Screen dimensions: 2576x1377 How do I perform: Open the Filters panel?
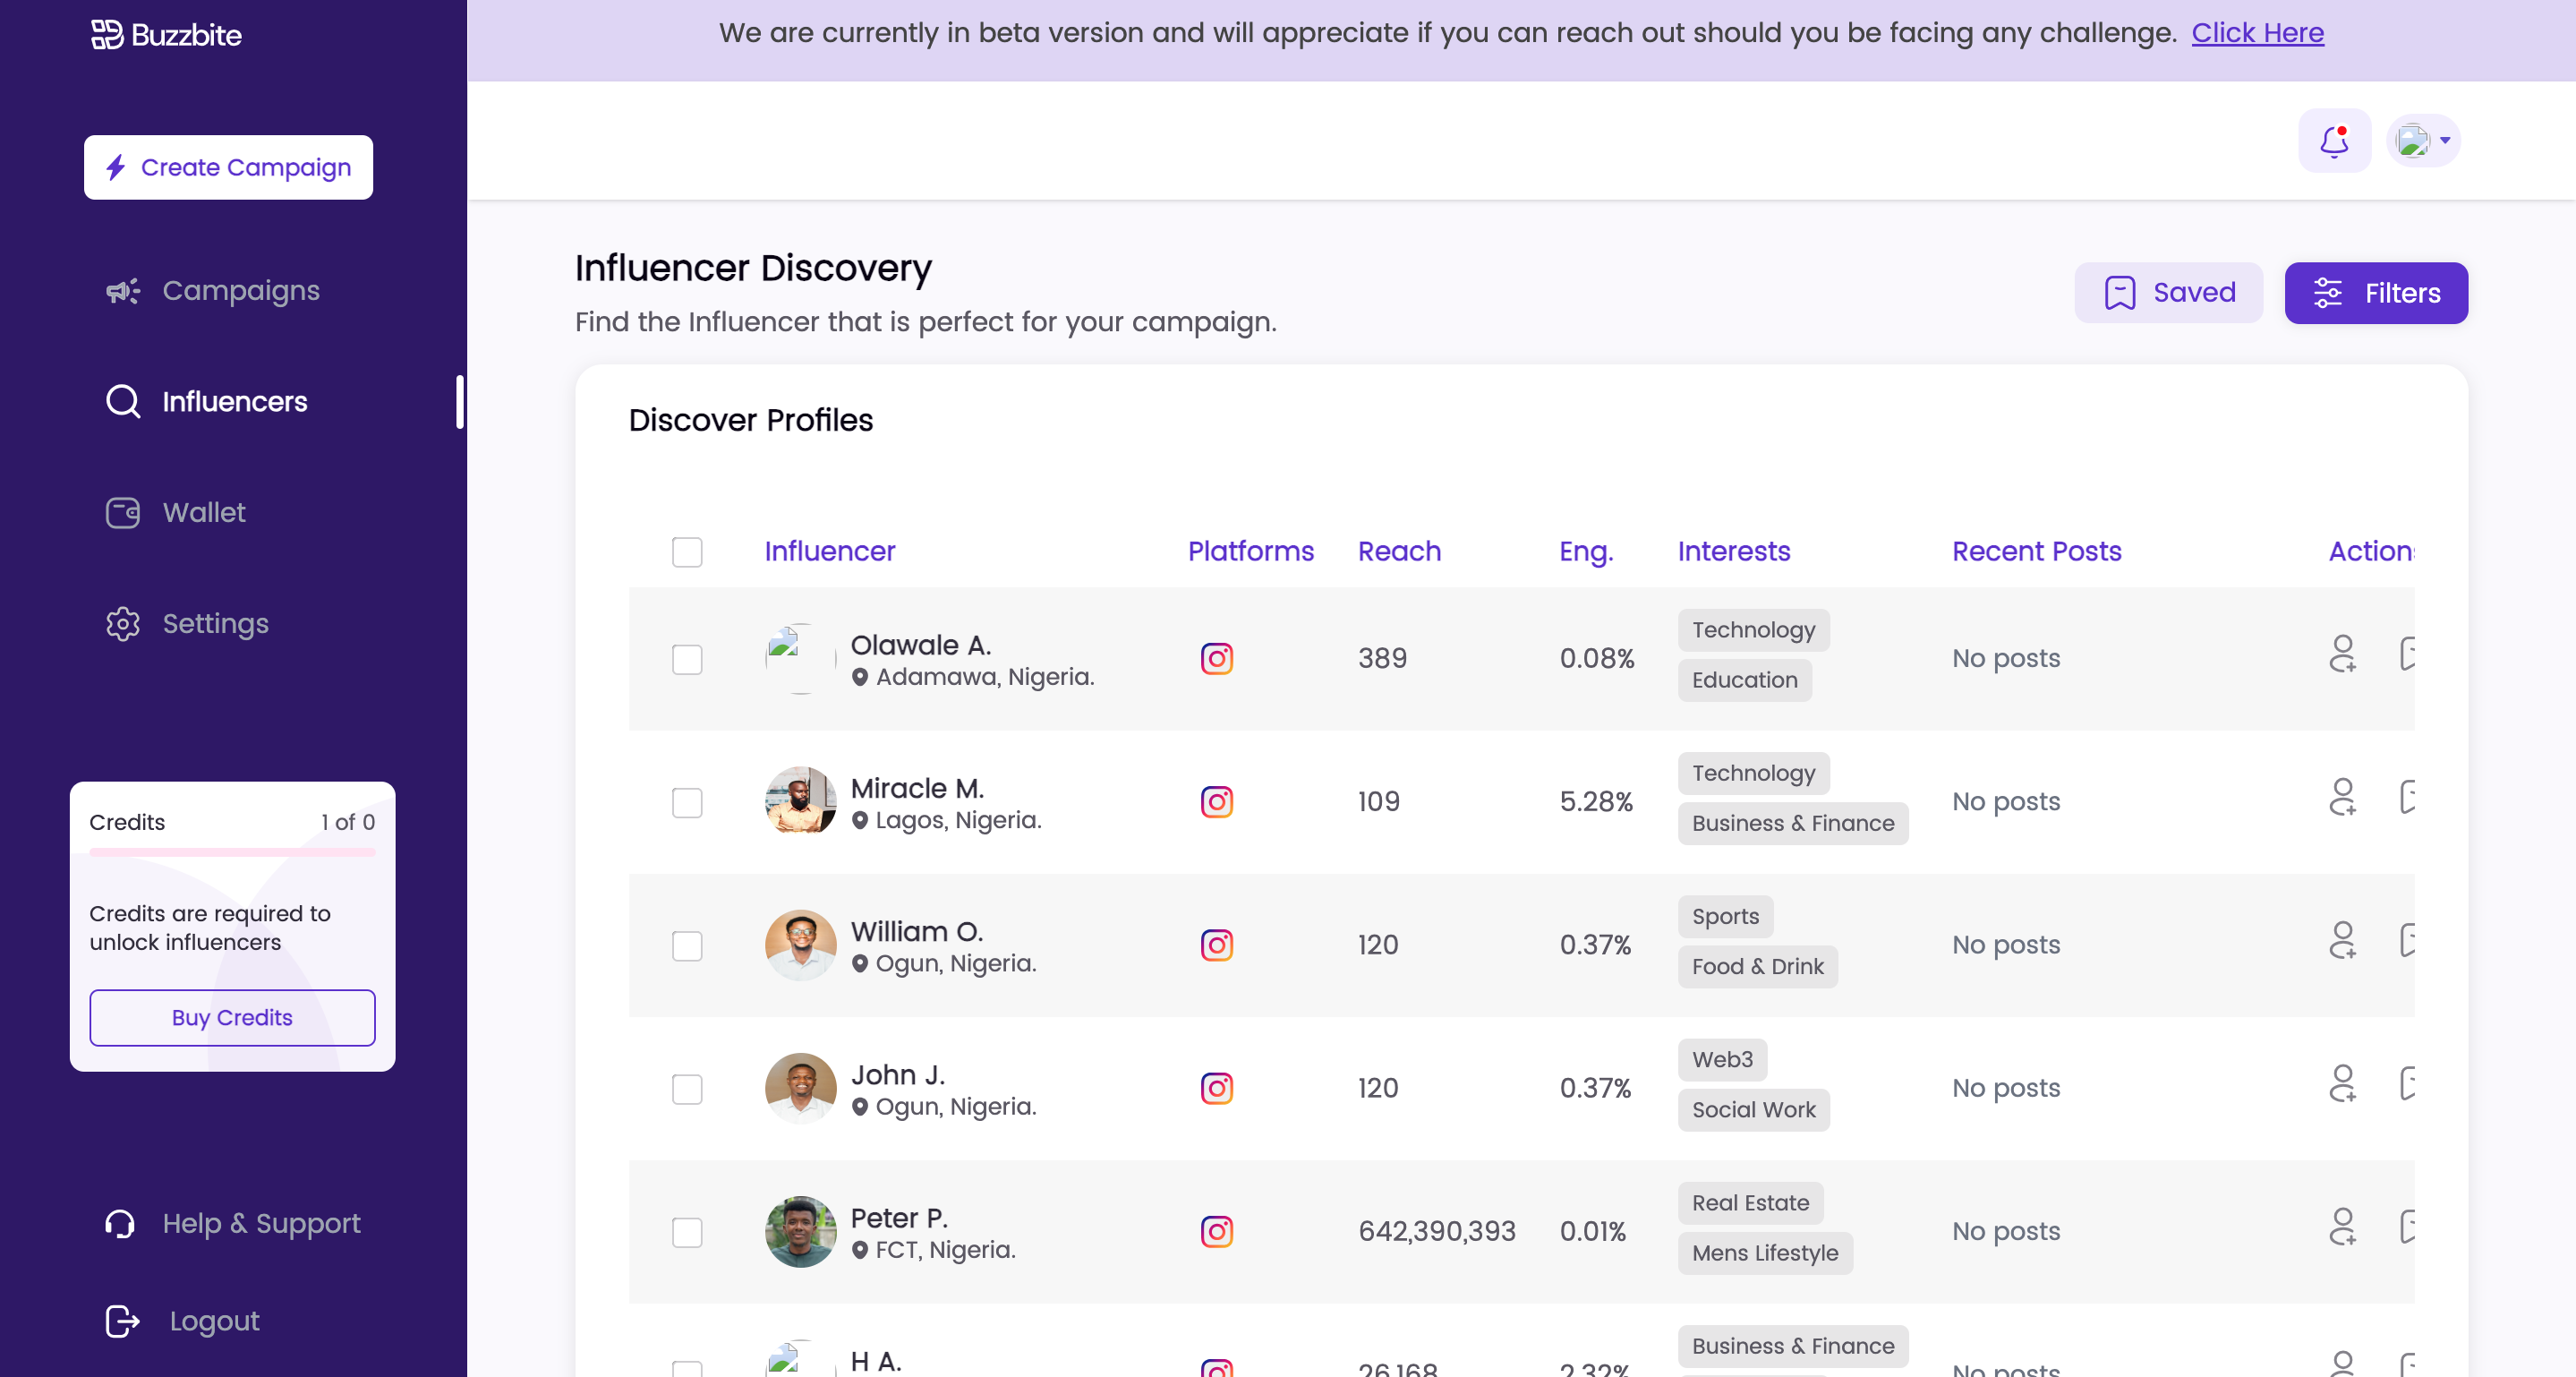pyautogui.click(x=2375, y=293)
